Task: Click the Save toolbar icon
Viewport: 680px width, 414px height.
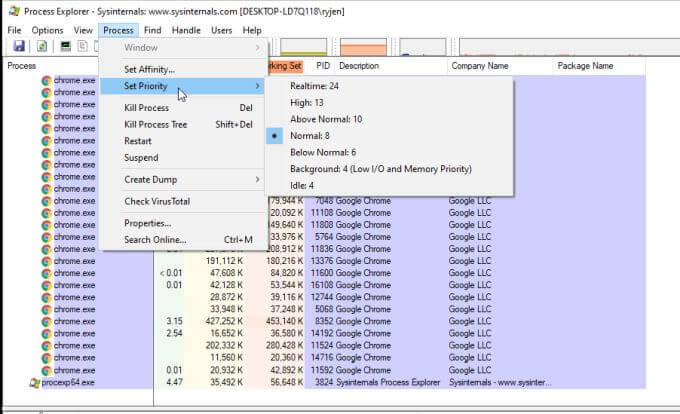Action: [x=19, y=46]
